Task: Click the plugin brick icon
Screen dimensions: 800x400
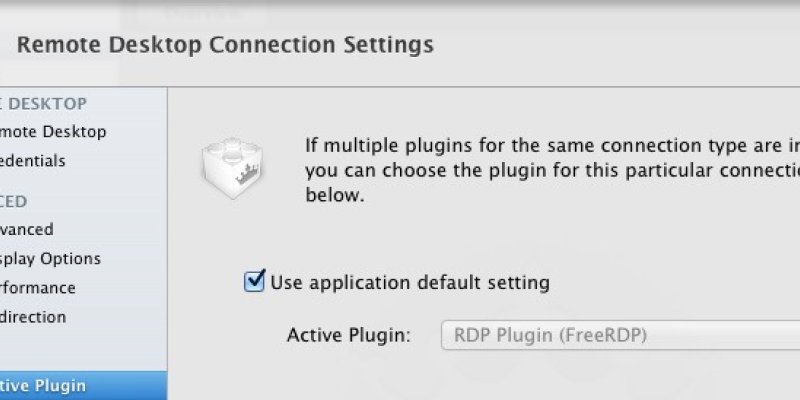Action: pyautogui.click(x=232, y=165)
